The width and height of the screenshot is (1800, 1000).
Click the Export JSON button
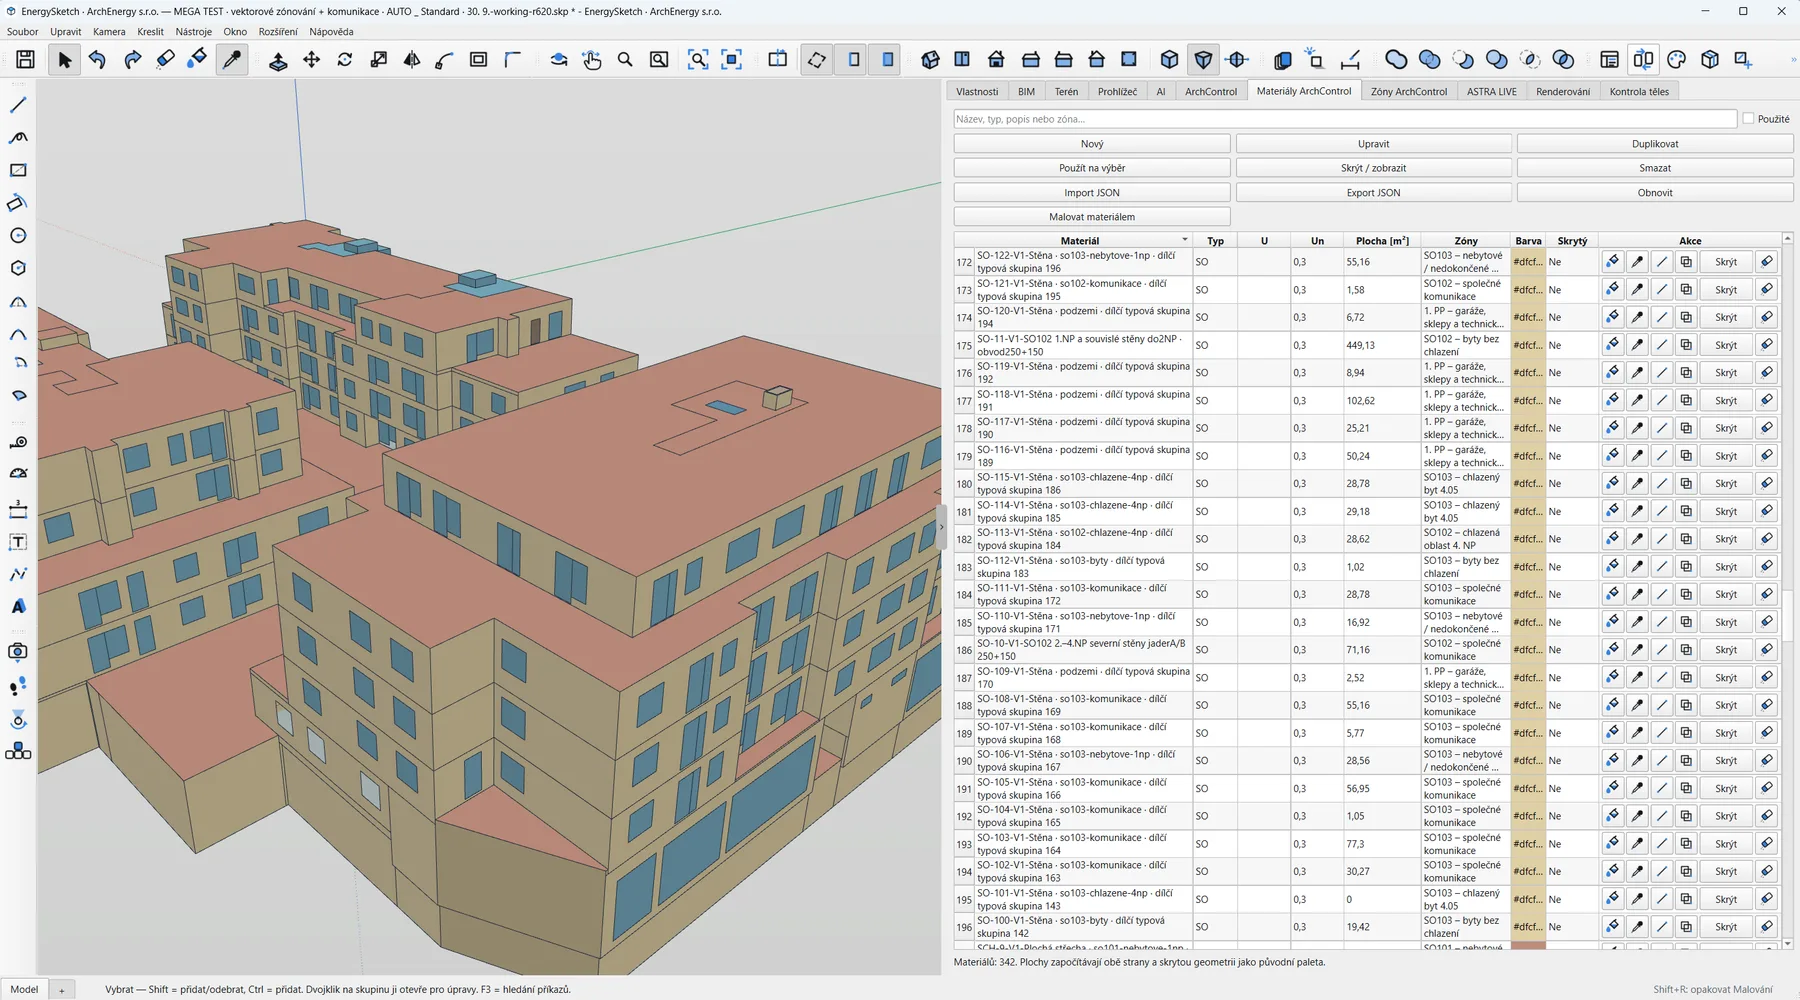point(1373,193)
